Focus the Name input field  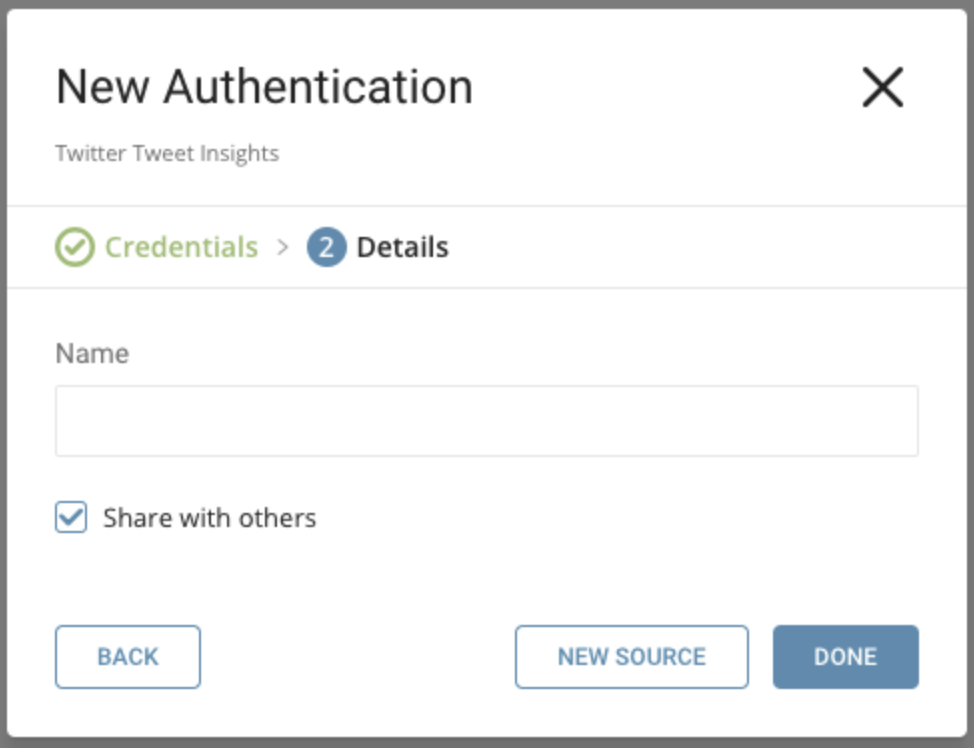(x=486, y=421)
